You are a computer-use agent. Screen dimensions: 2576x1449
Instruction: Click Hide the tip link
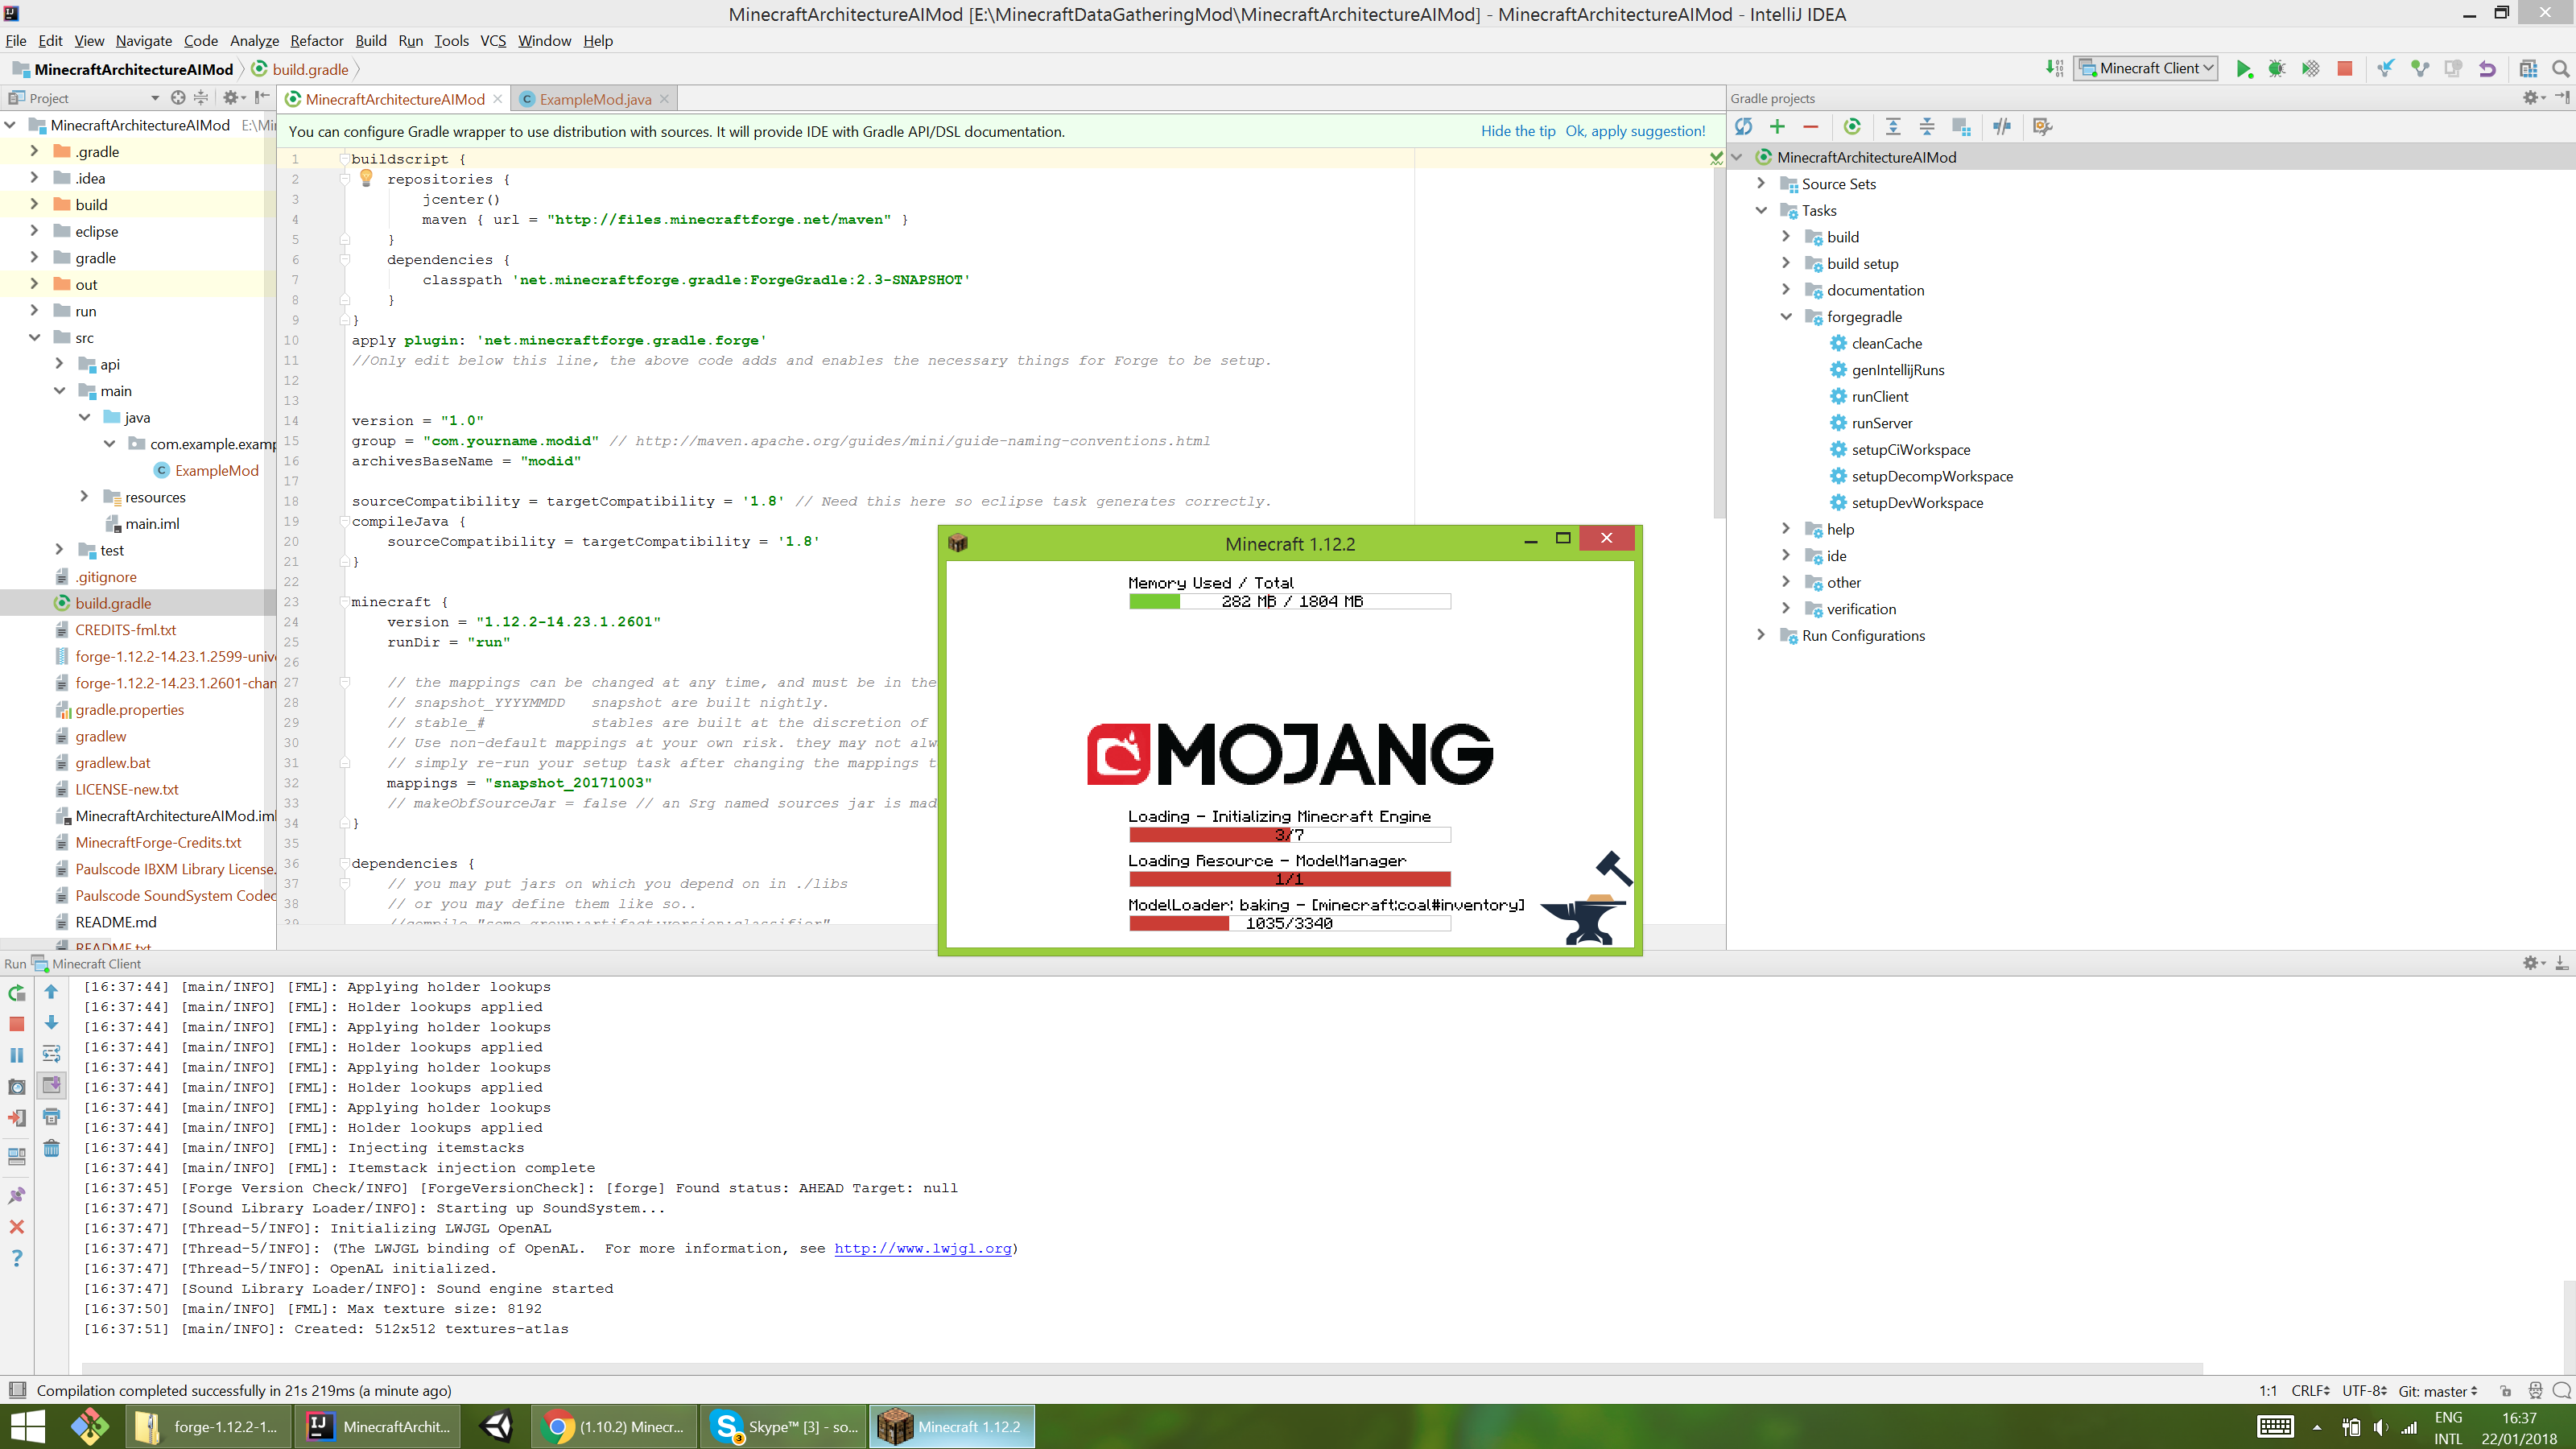coord(1518,131)
